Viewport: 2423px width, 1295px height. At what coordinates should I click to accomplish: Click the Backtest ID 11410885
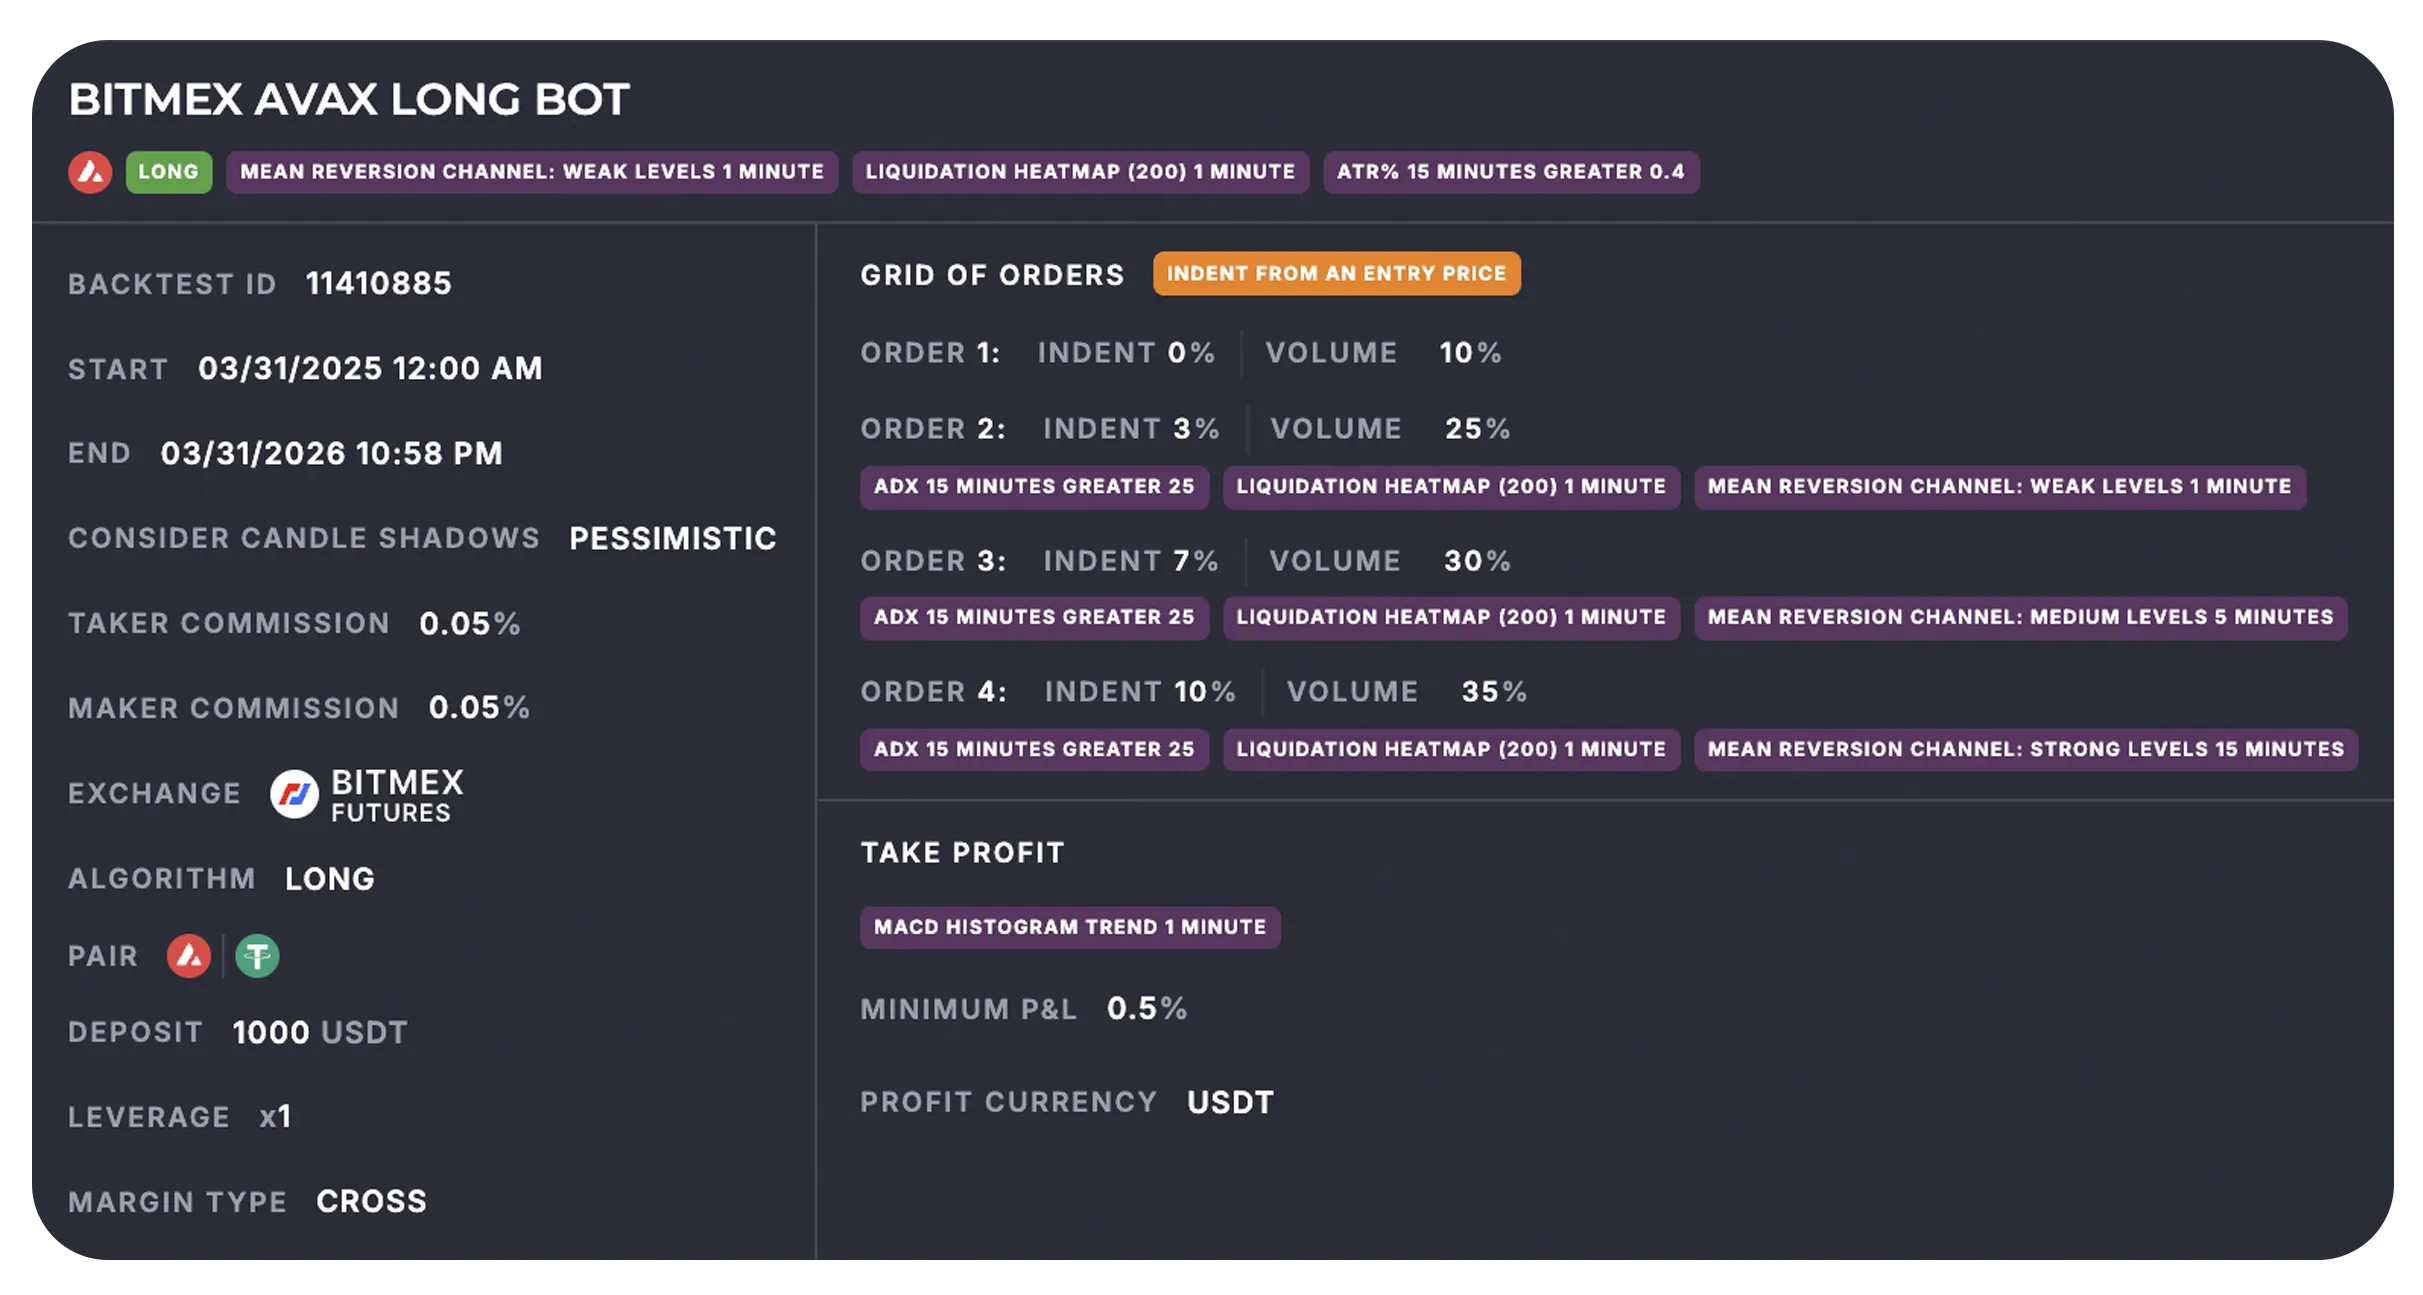(x=378, y=283)
